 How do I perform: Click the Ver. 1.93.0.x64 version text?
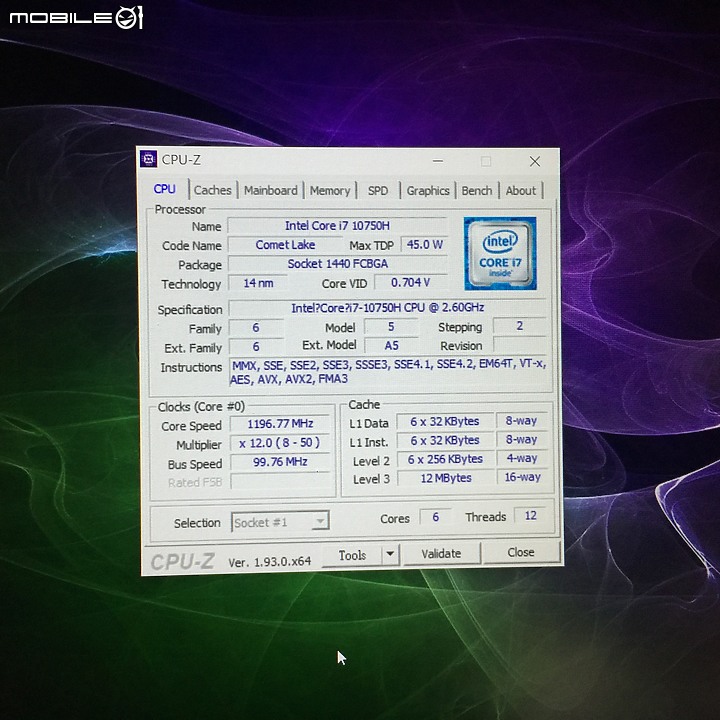click(x=270, y=562)
